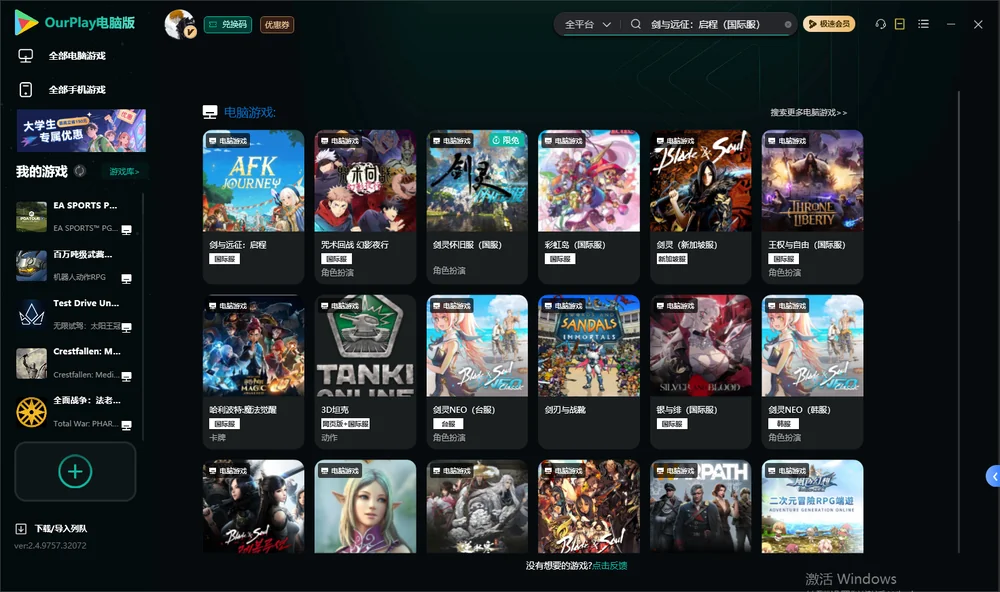Select 全部电脑游戏 in sidebar
This screenshot has height=592, width=1000.
[x=77, y=56]
